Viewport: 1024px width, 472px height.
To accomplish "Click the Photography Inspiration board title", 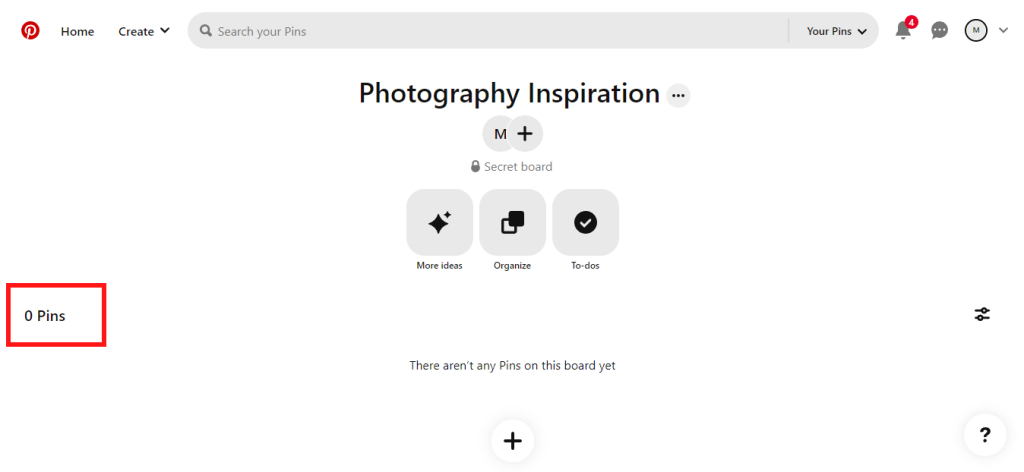I will pos(509,94).
